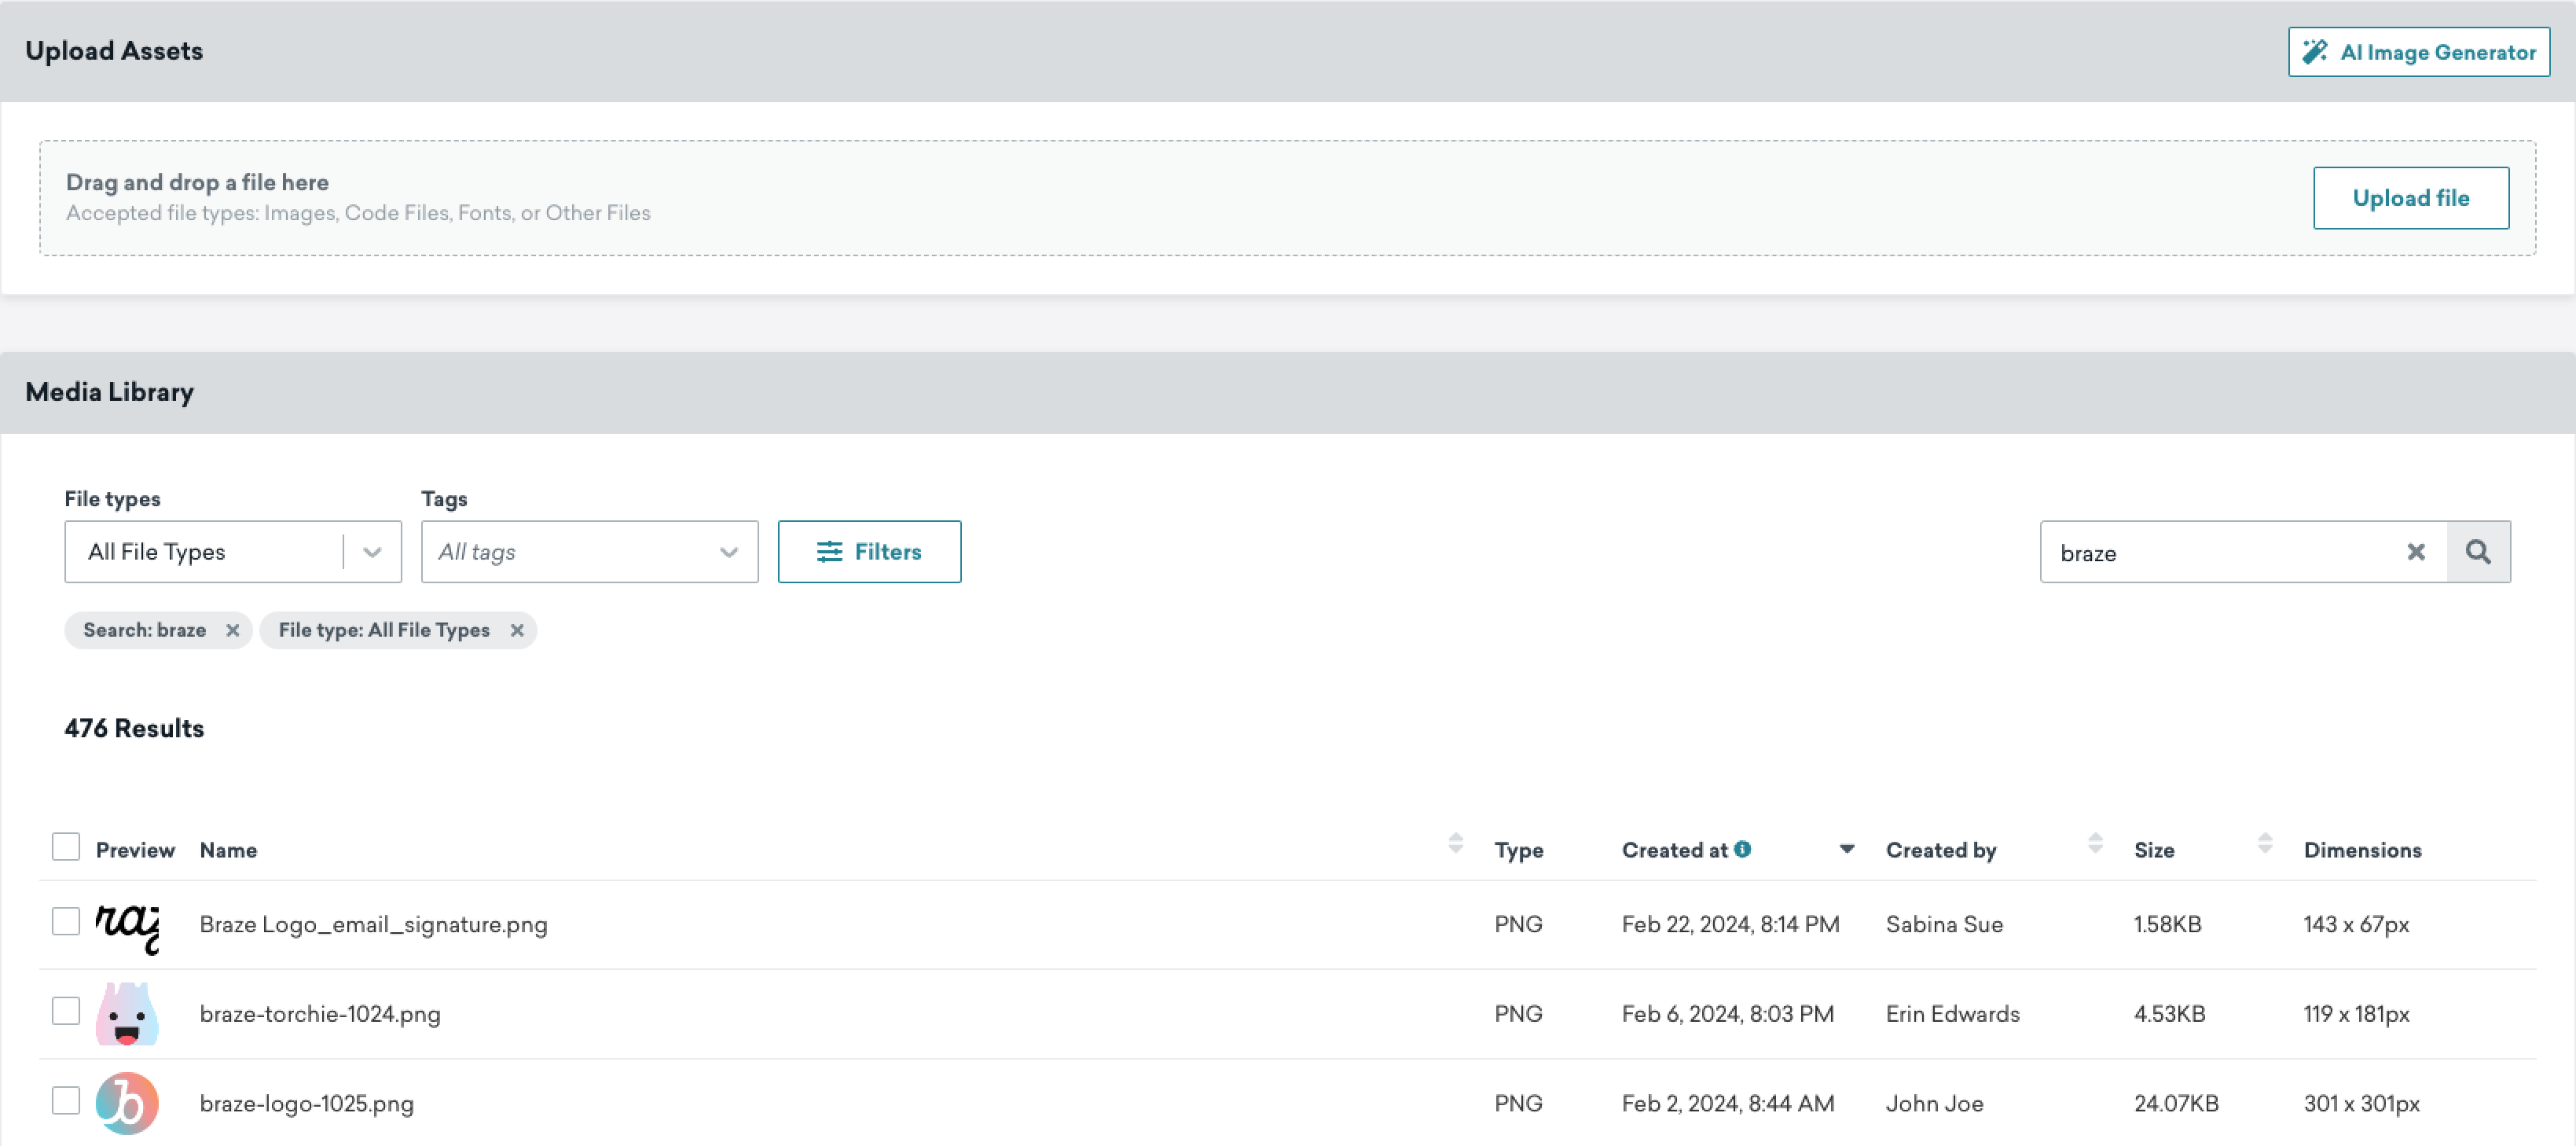Open the All File Types dropdown
This screenshot has height=1146, width=2576.
tap(233, 551)
